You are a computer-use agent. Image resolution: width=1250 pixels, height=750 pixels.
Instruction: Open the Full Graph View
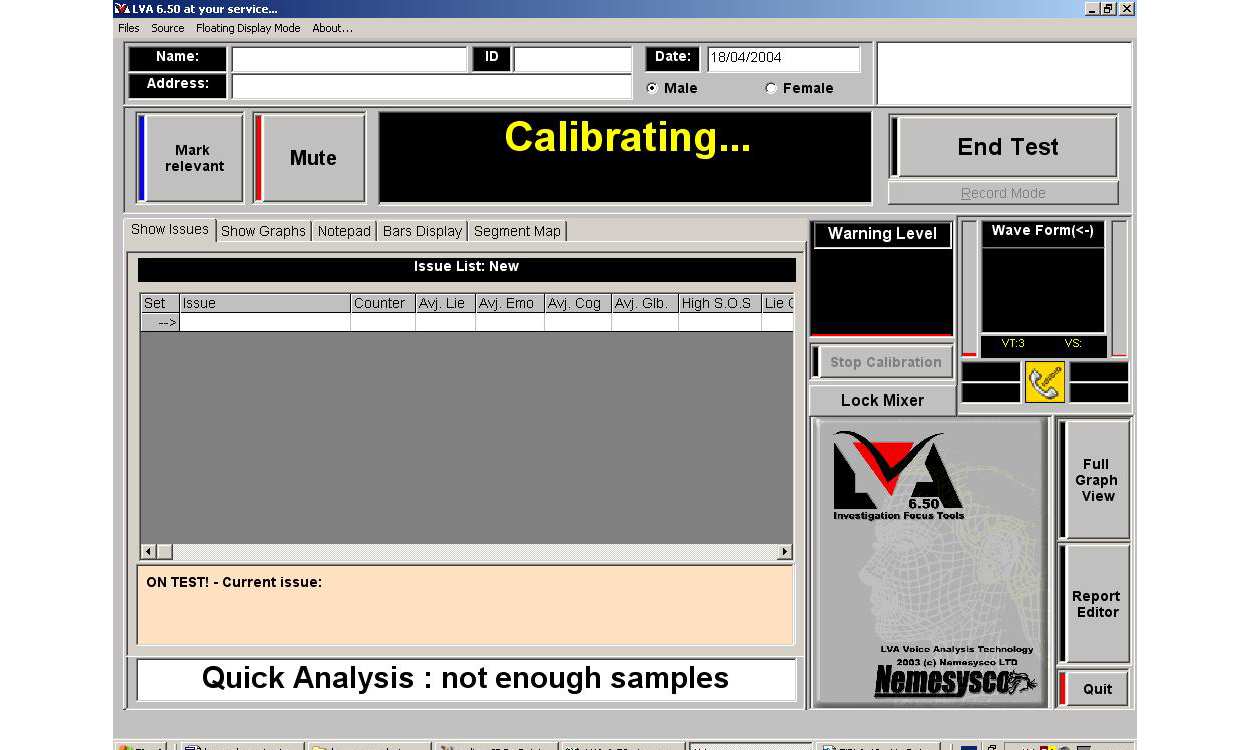tap(1096, 480)
